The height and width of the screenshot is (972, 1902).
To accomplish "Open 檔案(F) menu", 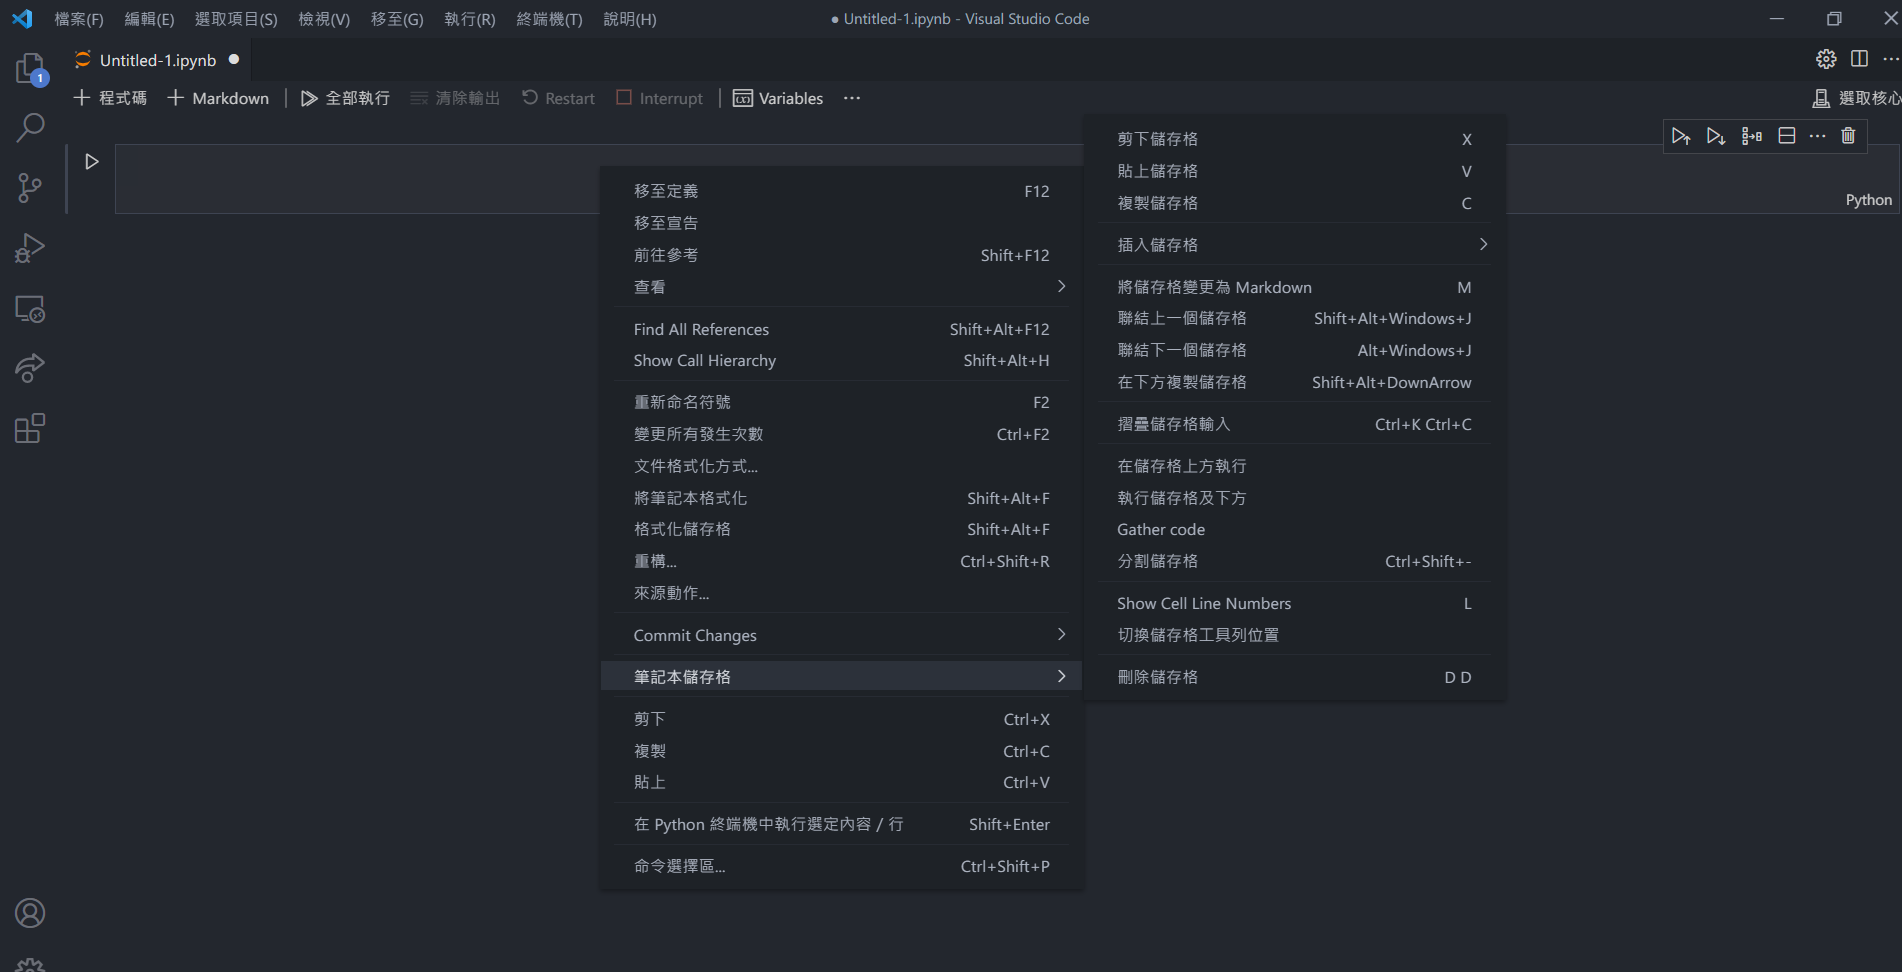I will pyautogui.click(x=79, y=19).
